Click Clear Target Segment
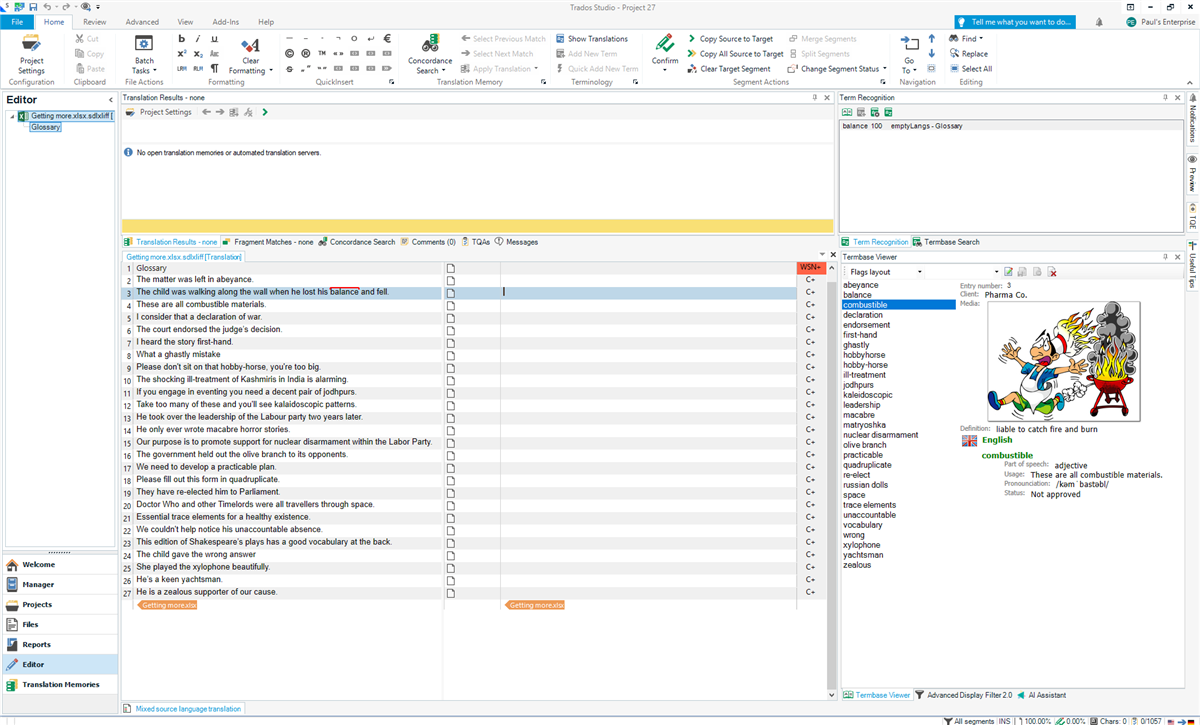Viewport: 1200px width, 725px height. 729,69
